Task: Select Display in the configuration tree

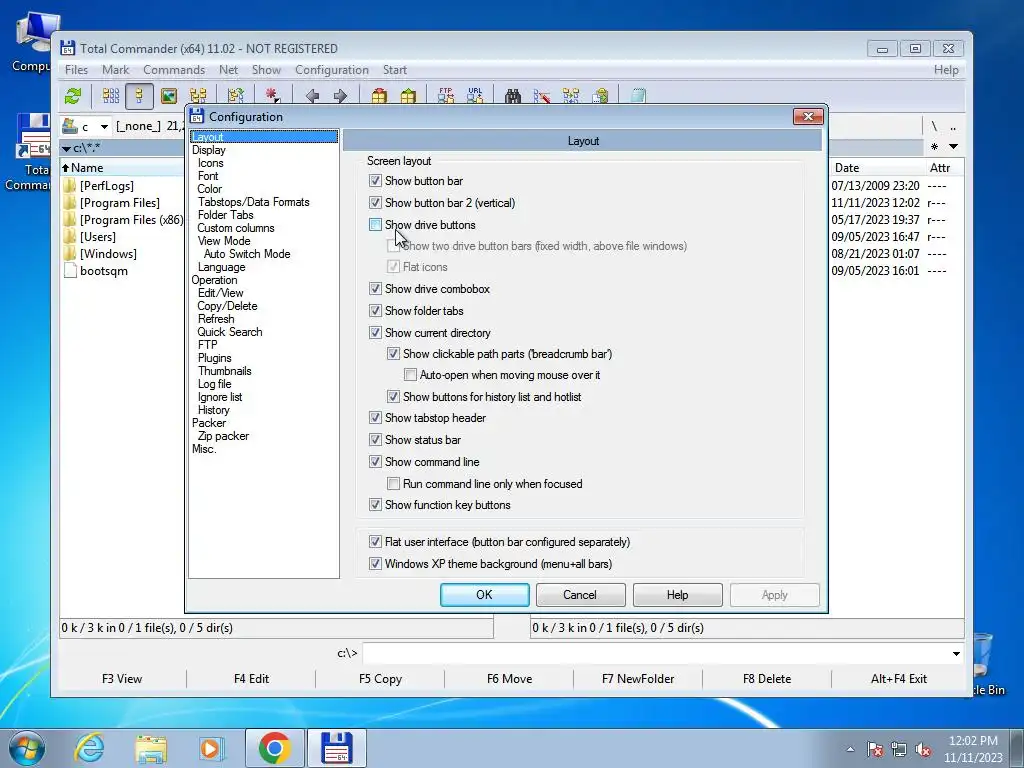Action: tap(208, 150)
